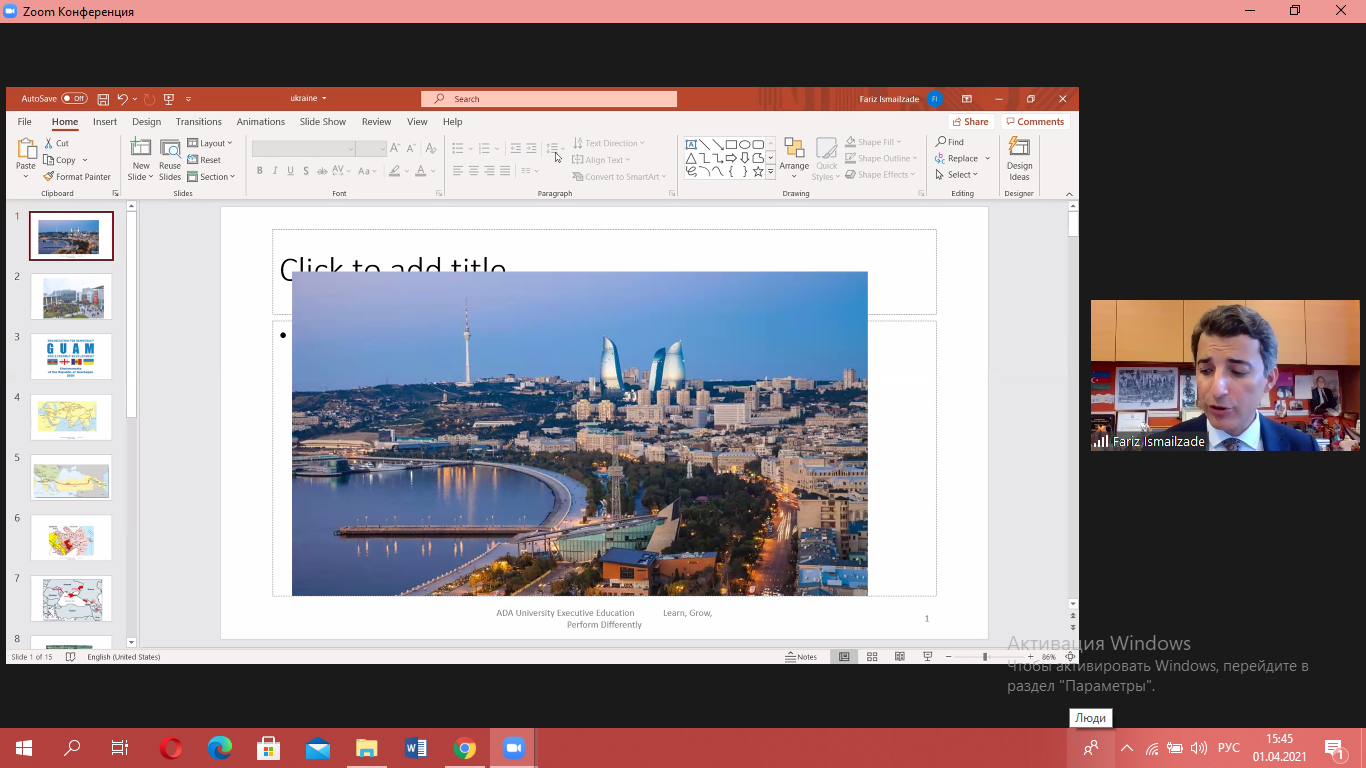Click the Format Painter tool
This screenshot has width=1366, height=768.
click(77, 177)
